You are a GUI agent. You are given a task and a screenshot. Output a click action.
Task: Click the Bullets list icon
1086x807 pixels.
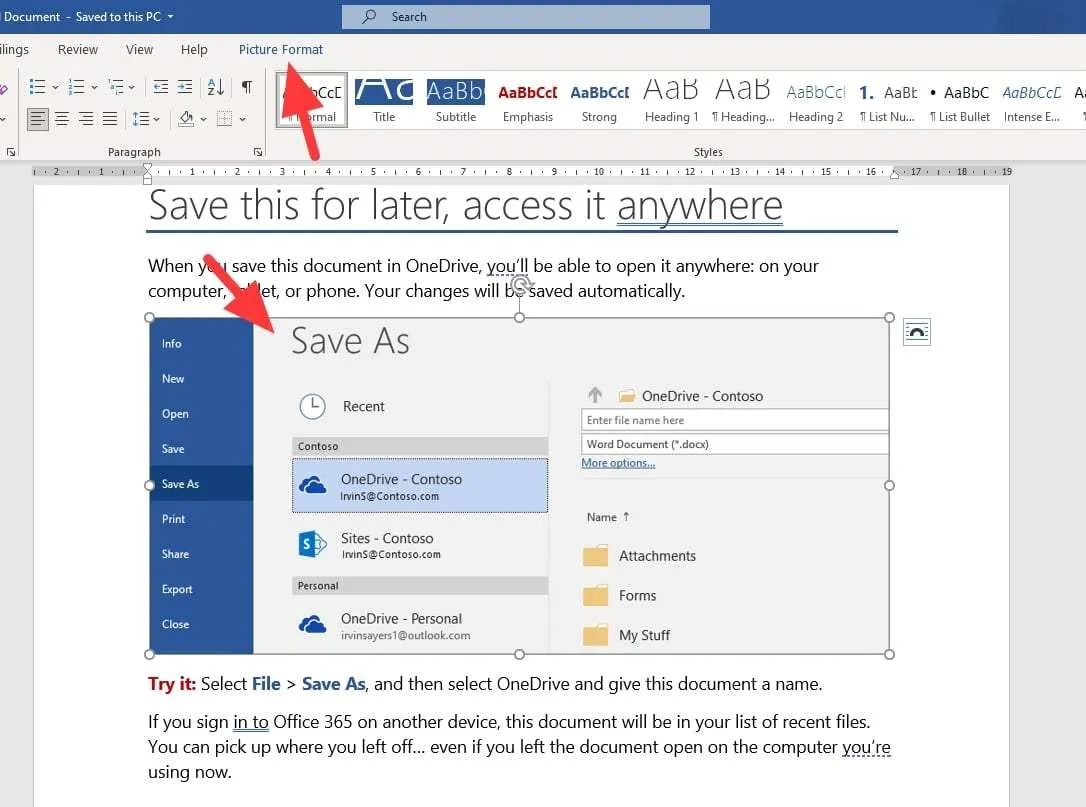[x=37, y=87]
